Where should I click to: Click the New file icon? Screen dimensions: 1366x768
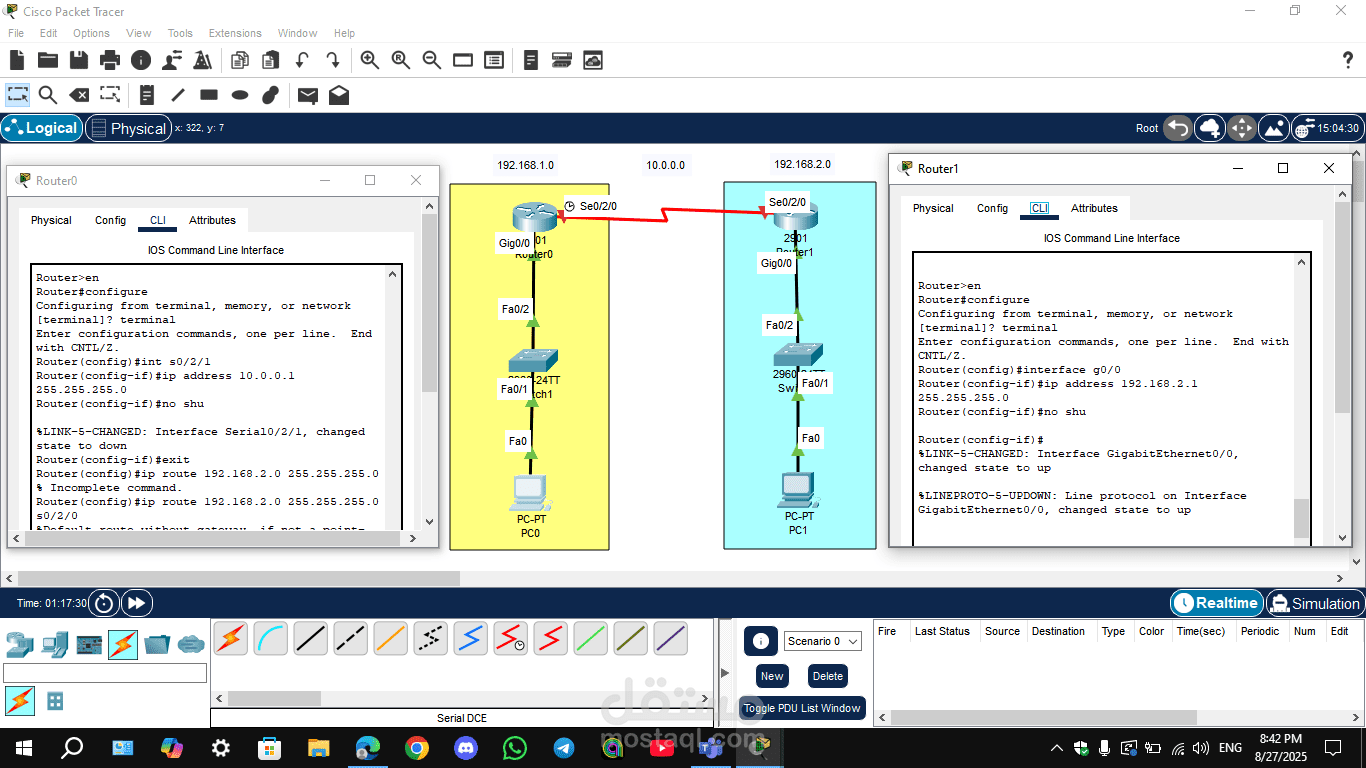(x=17, y=60)
